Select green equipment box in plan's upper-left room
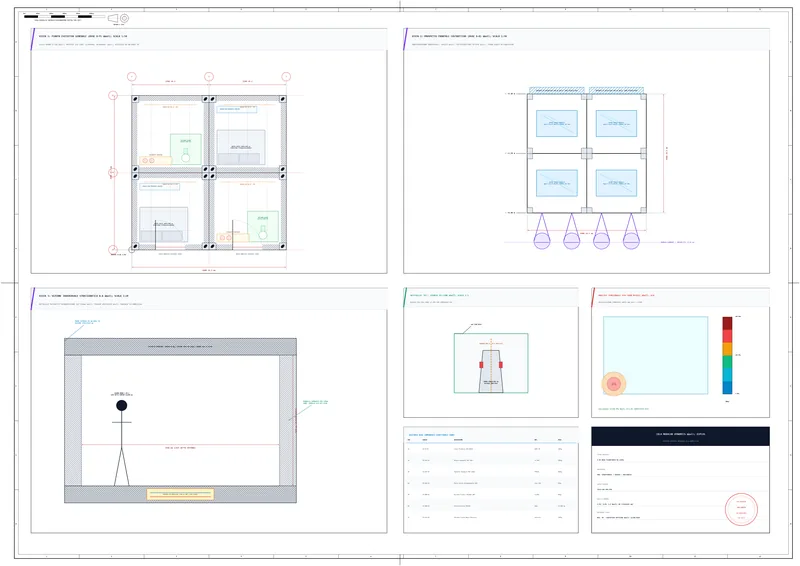This screenshot has width=800, height=566. [186, 149]
